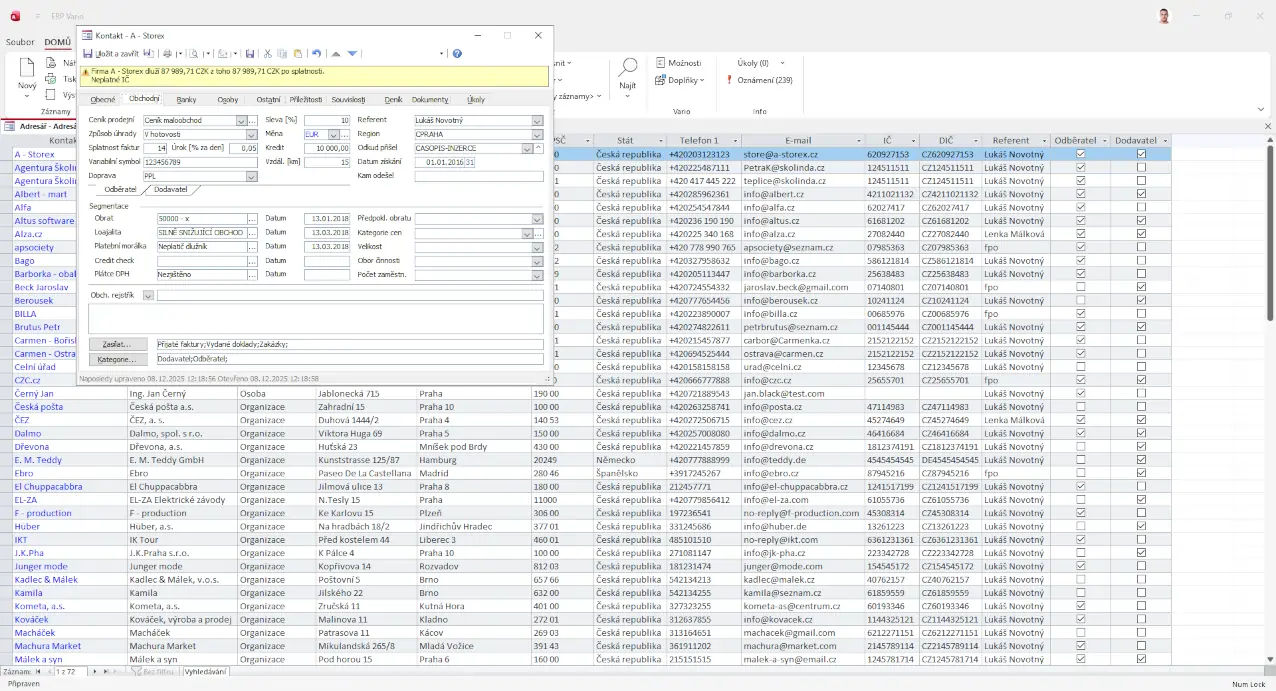Click the Uložit a zavřít save icon
1276x691 pixels.
point(88,53)
